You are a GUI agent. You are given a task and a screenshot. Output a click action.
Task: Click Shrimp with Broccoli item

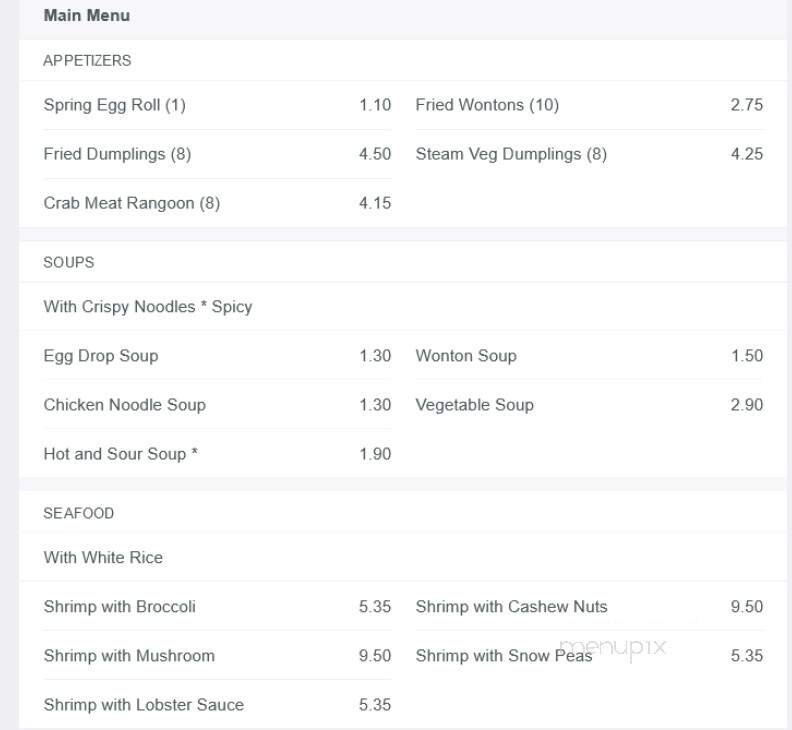tap(120, 607)
